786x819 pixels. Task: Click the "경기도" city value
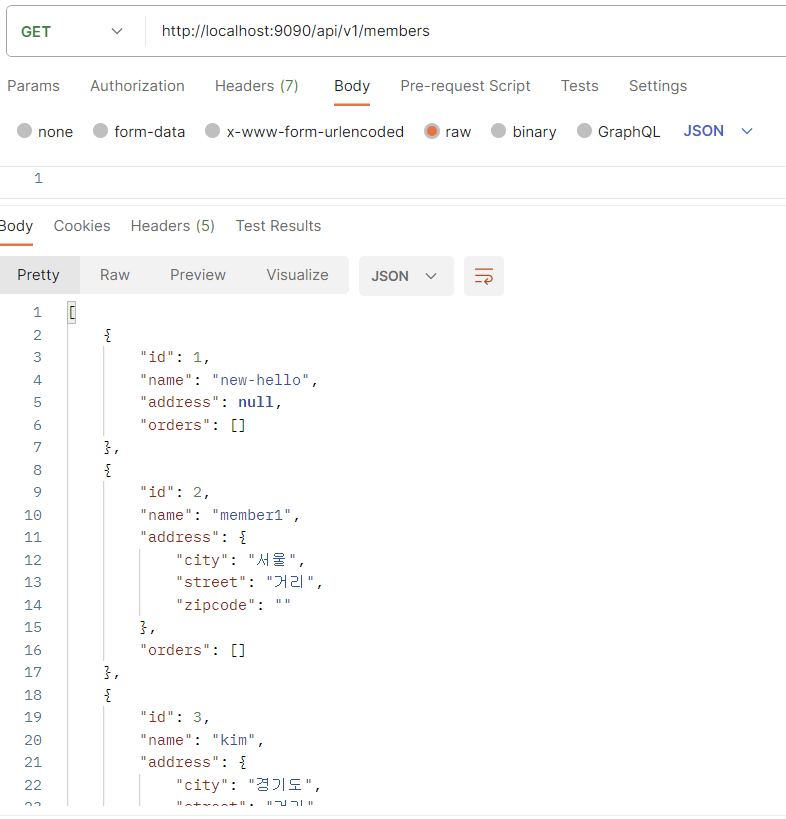pos(280,785)
